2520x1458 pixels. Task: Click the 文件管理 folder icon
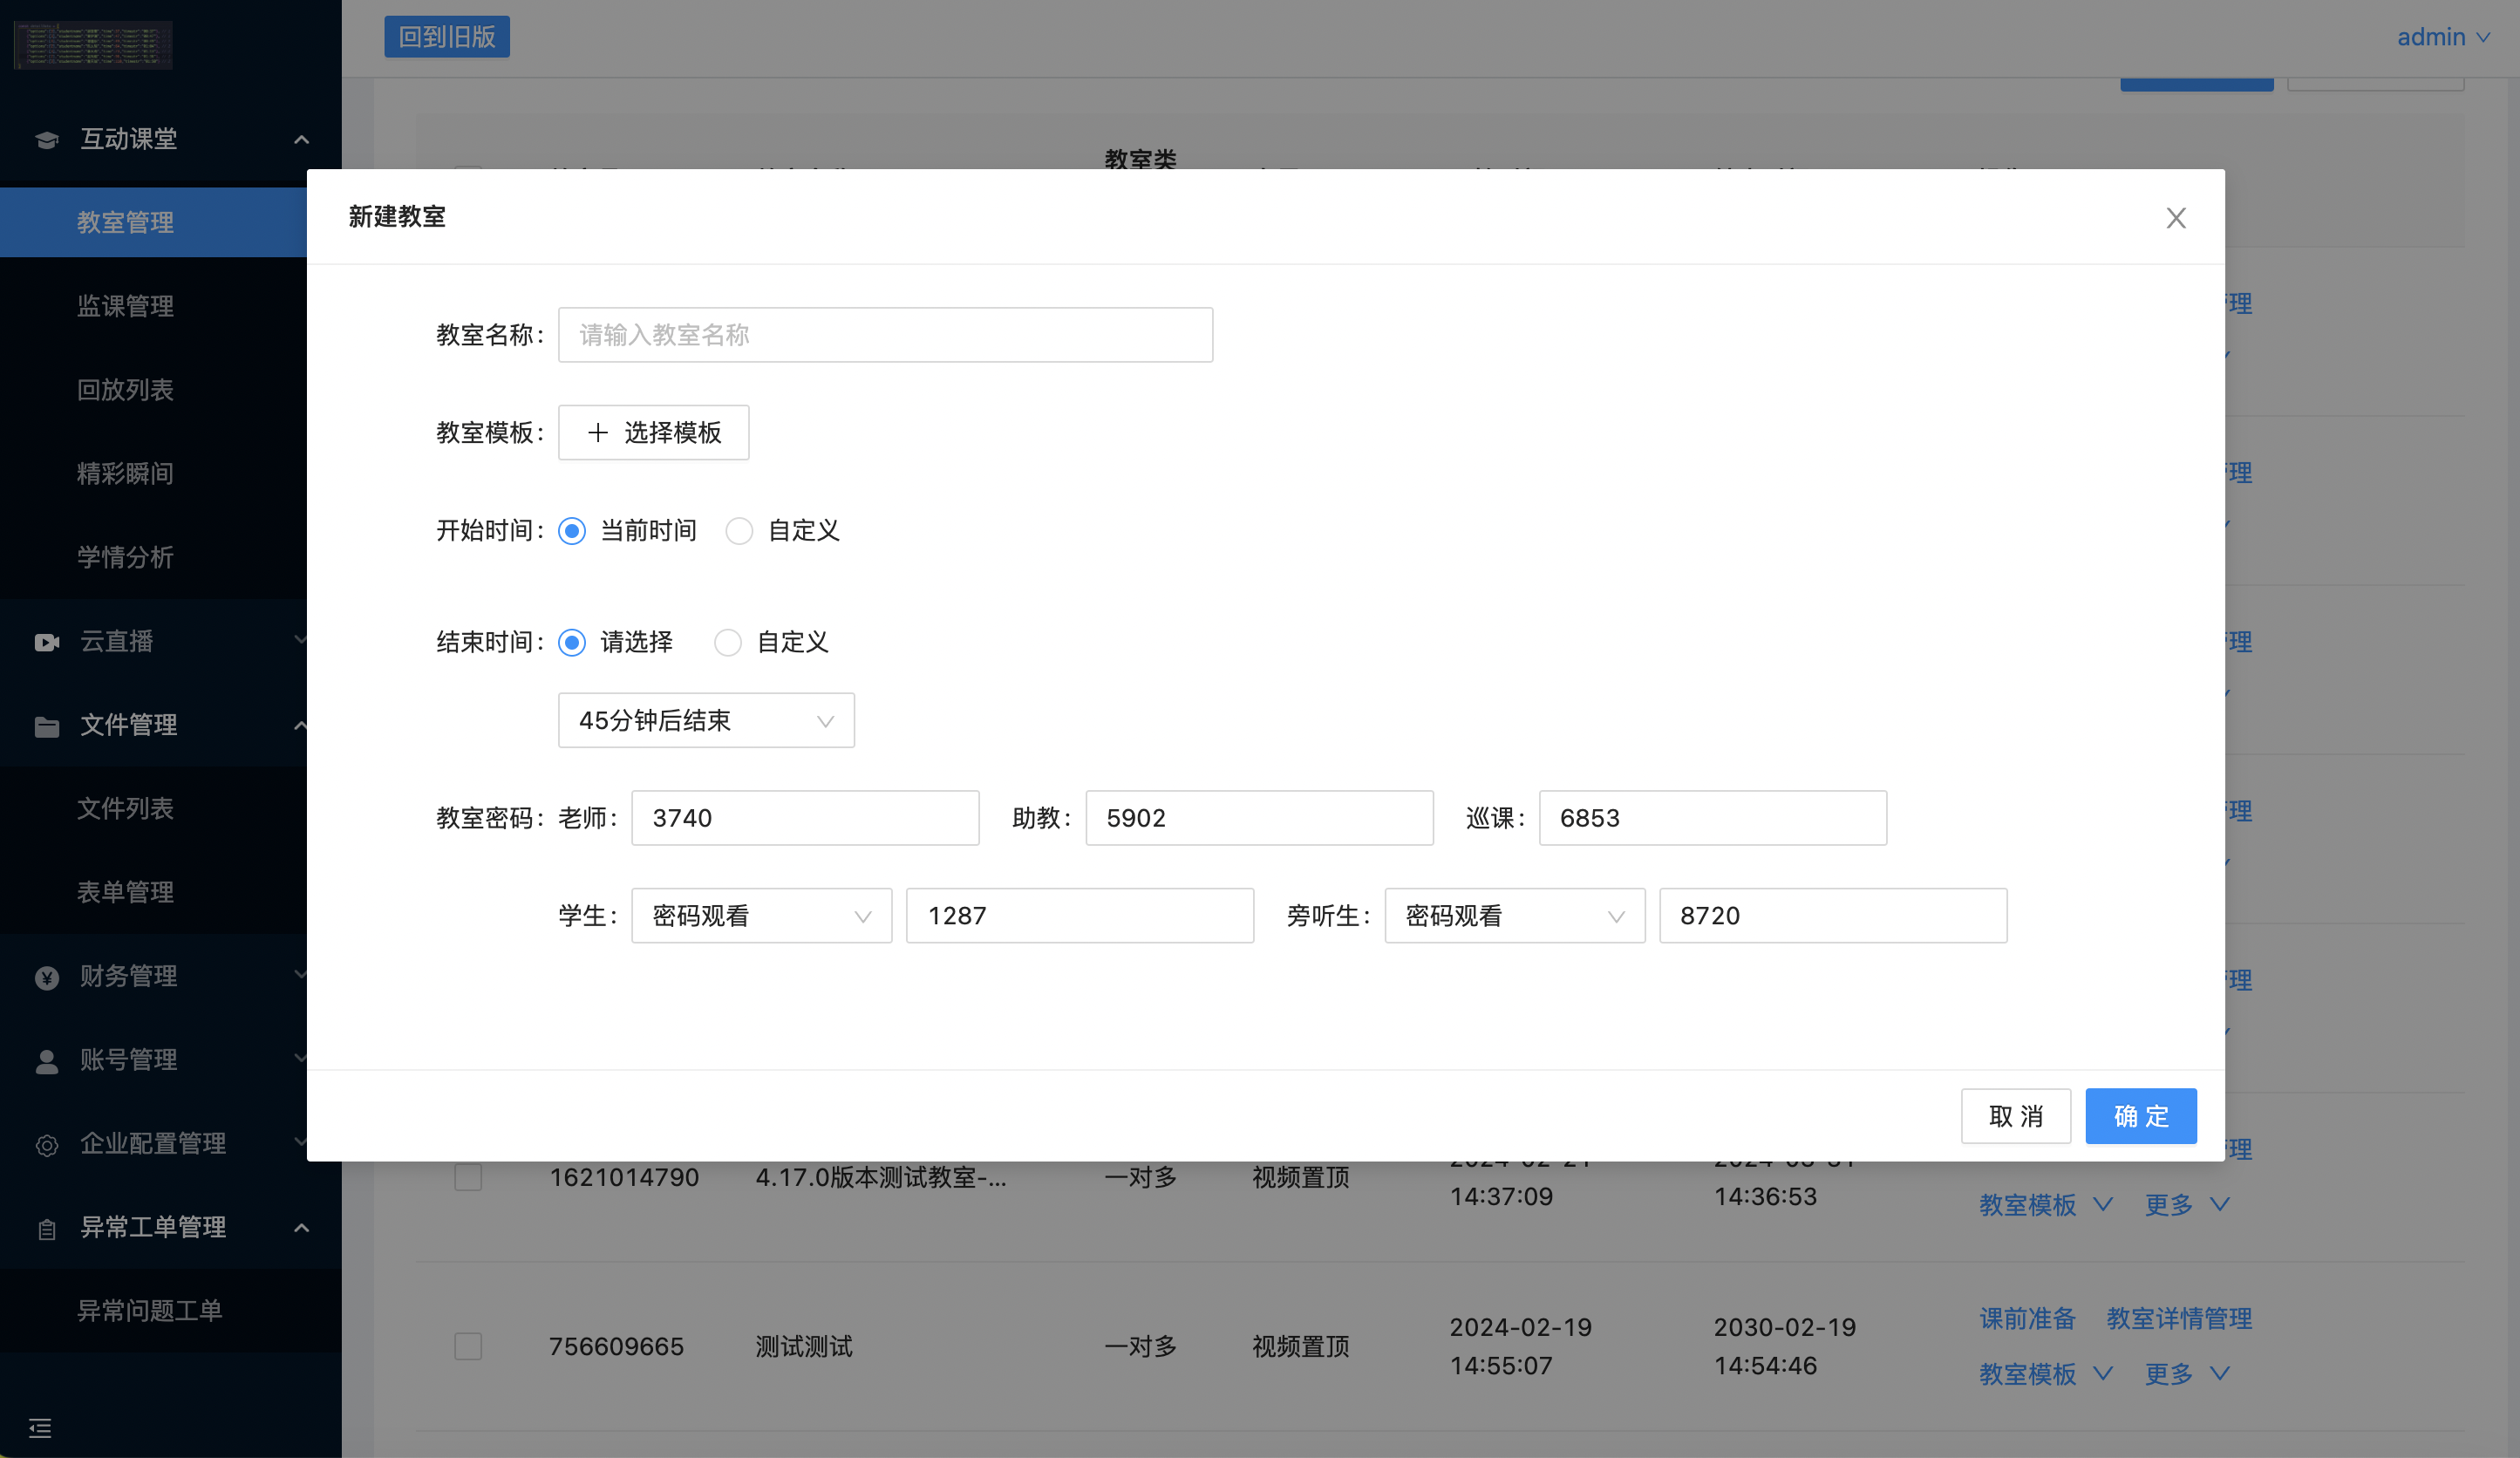click(x=46, y=726)
